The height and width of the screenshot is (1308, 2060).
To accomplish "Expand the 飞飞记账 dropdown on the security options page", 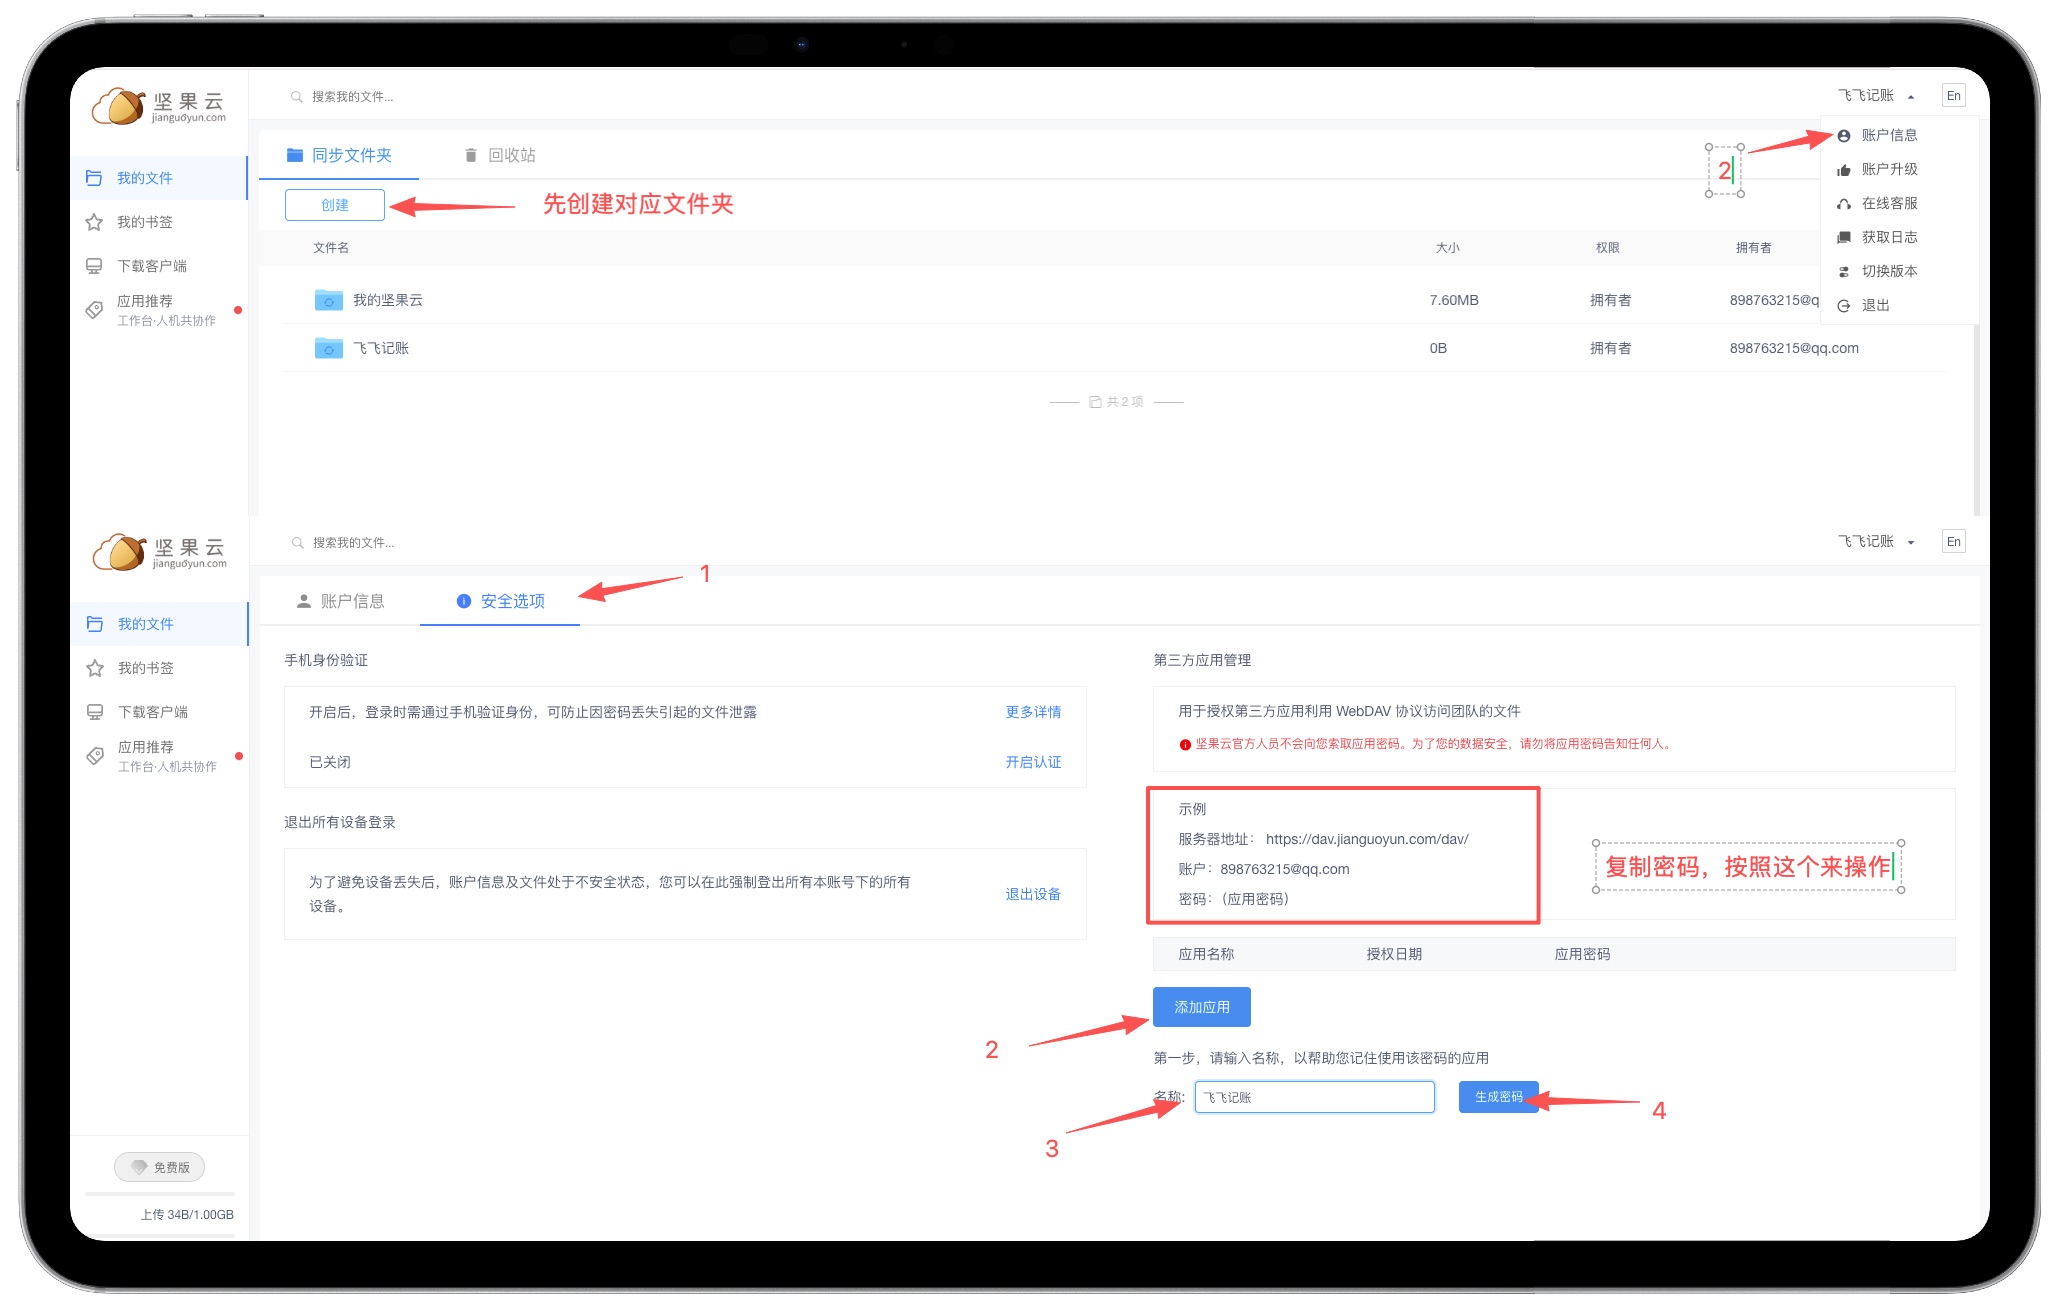I will point(1876,542).
